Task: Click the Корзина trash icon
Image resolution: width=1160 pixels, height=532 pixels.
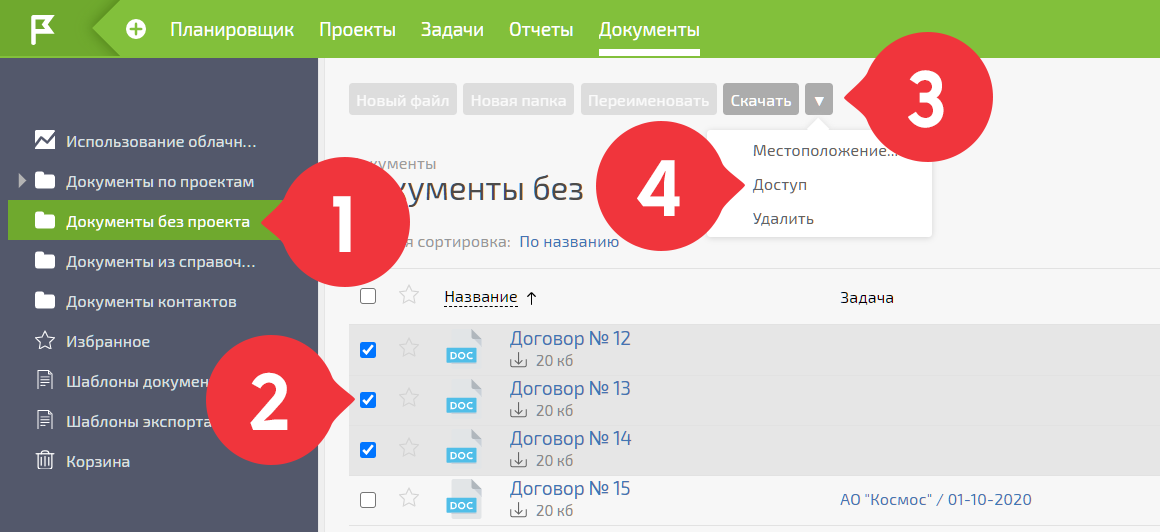Action: coord(45,460)
